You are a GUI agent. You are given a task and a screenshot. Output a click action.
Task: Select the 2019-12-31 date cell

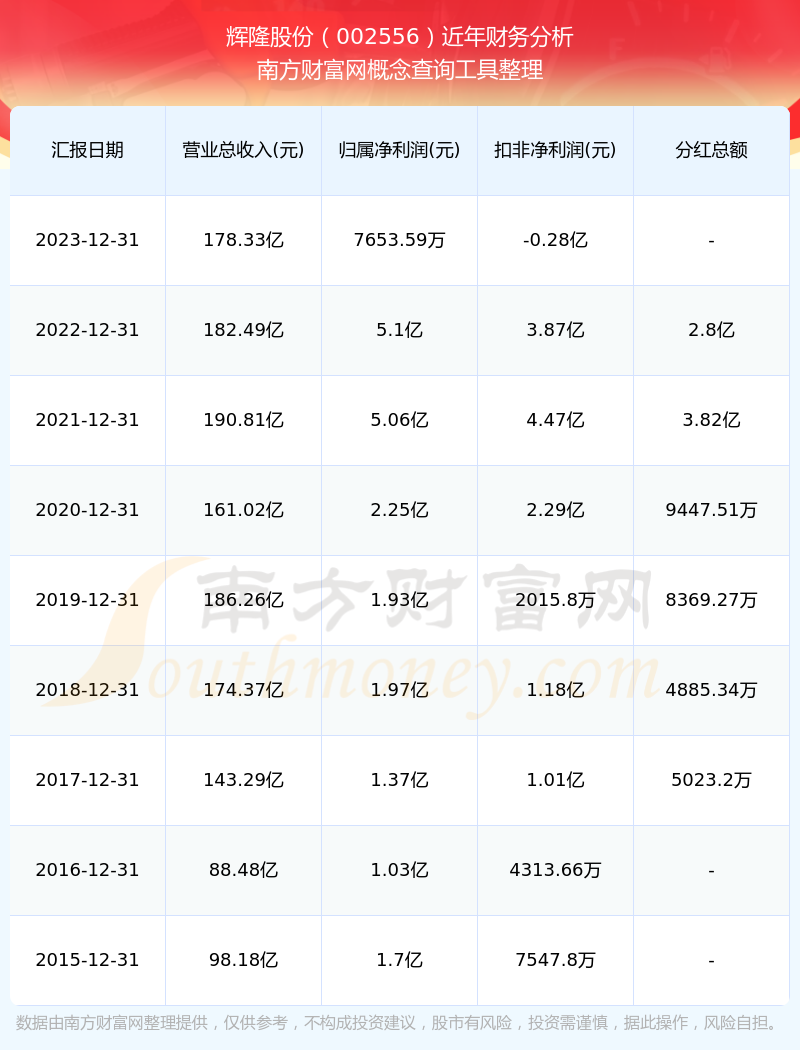coord(88,600)
